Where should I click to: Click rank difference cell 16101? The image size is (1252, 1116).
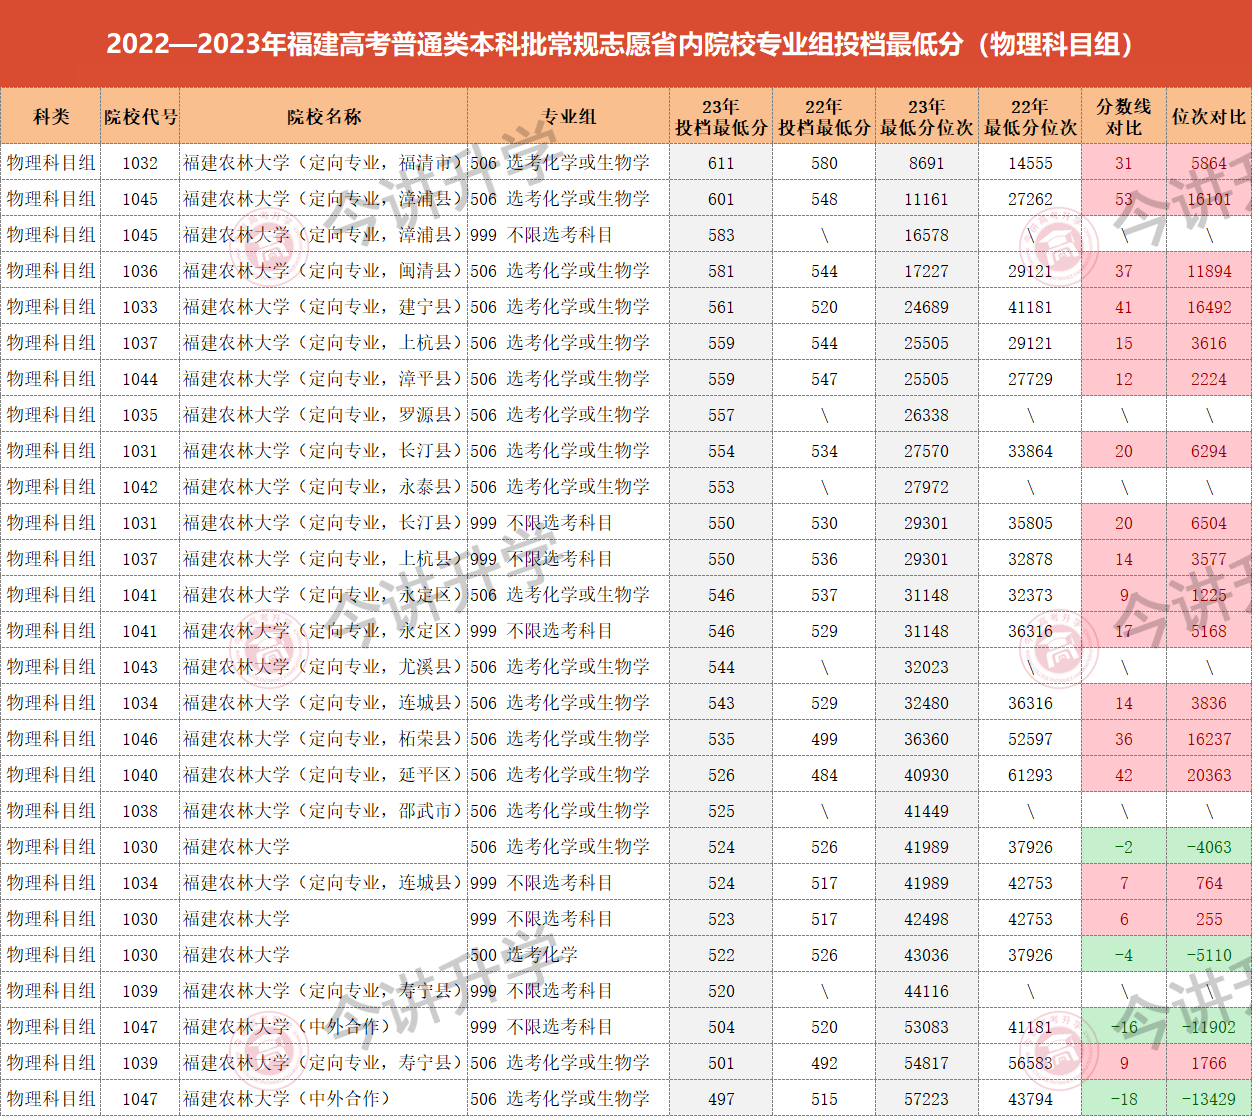click(x=1209, y=199)
